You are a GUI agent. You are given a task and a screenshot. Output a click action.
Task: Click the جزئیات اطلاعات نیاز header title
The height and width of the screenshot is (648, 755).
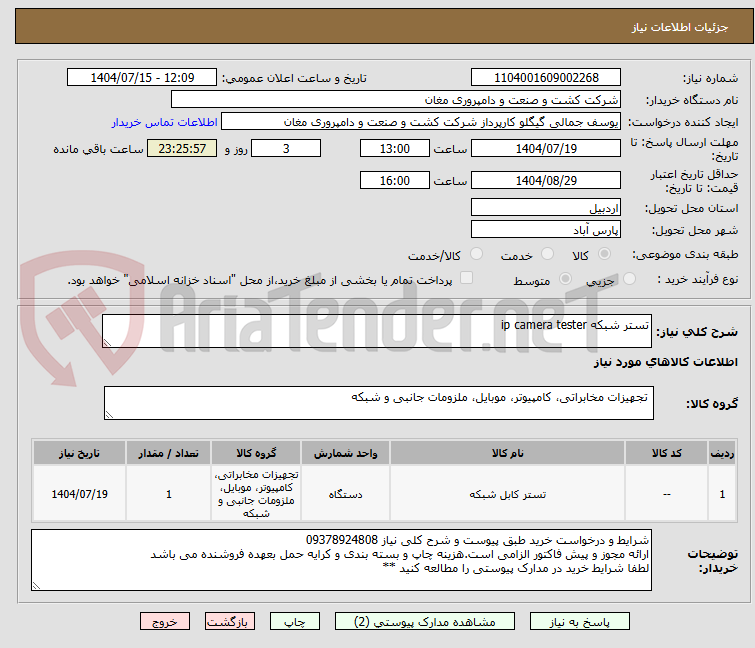[x=680, y=27]
